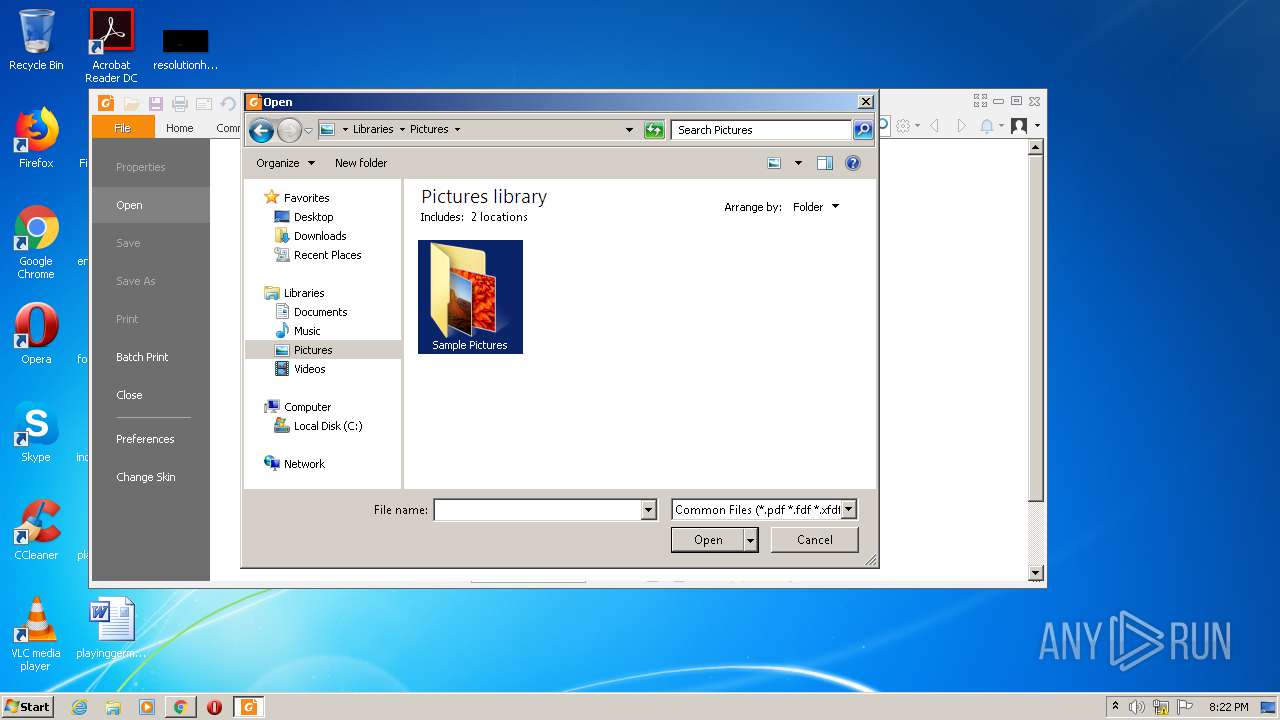Click the green refresh button beside address bar

(654, 130)
